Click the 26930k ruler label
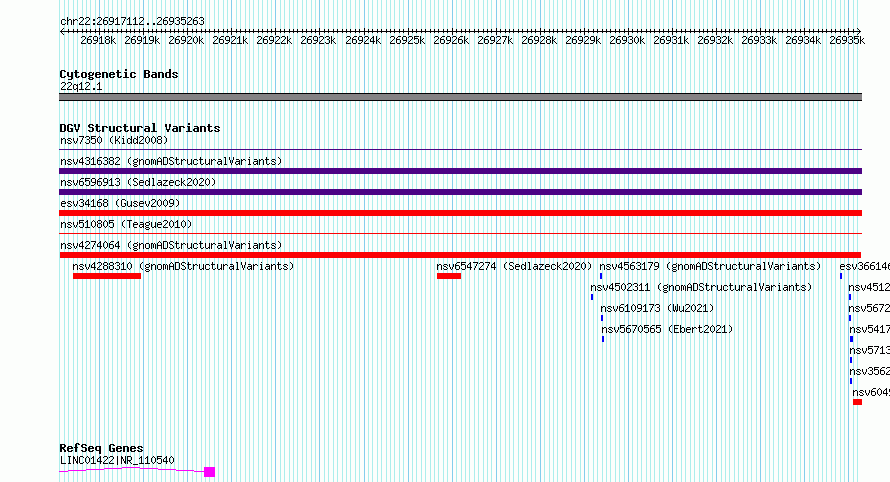 click(x=627, y=40)
